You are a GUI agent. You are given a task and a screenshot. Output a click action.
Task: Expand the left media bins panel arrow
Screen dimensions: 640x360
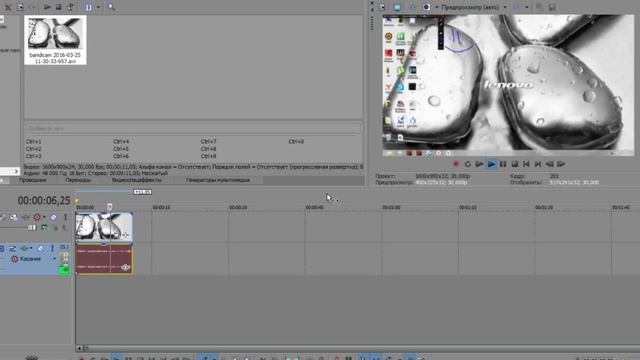click(16, 171)
